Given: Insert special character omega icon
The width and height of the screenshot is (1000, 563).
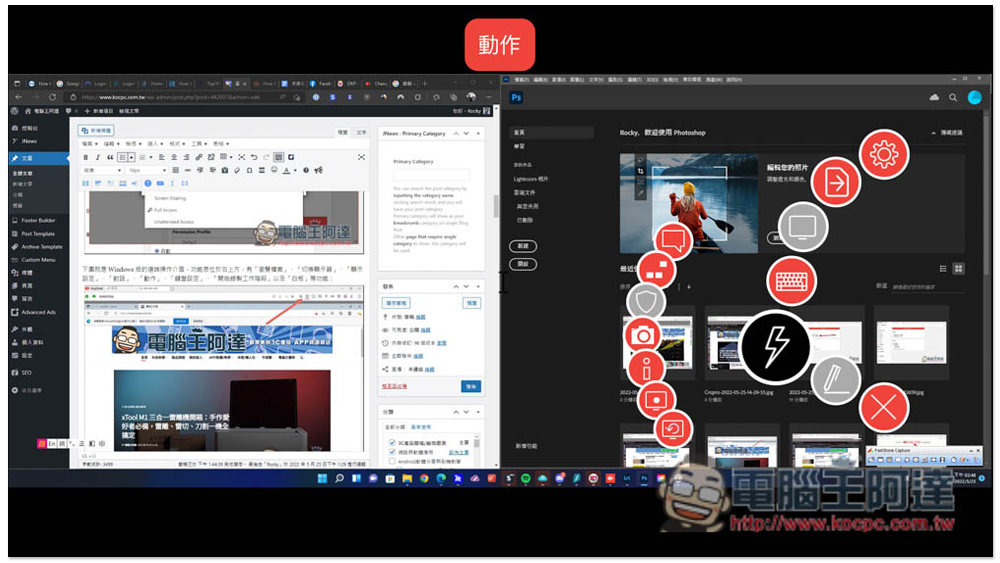Looking at the screenshot, I should click(x=249, y=170).
